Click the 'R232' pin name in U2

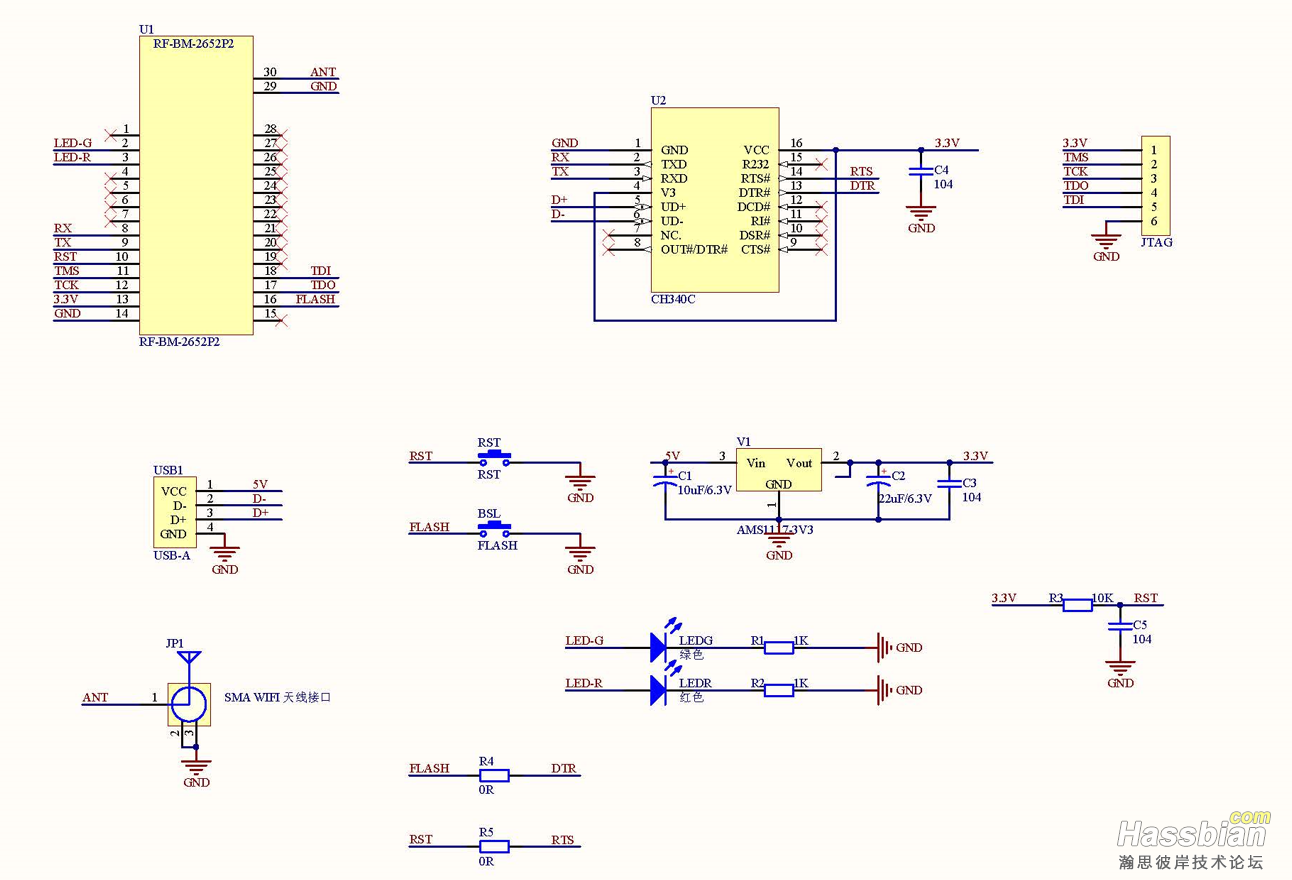(756, 164)
